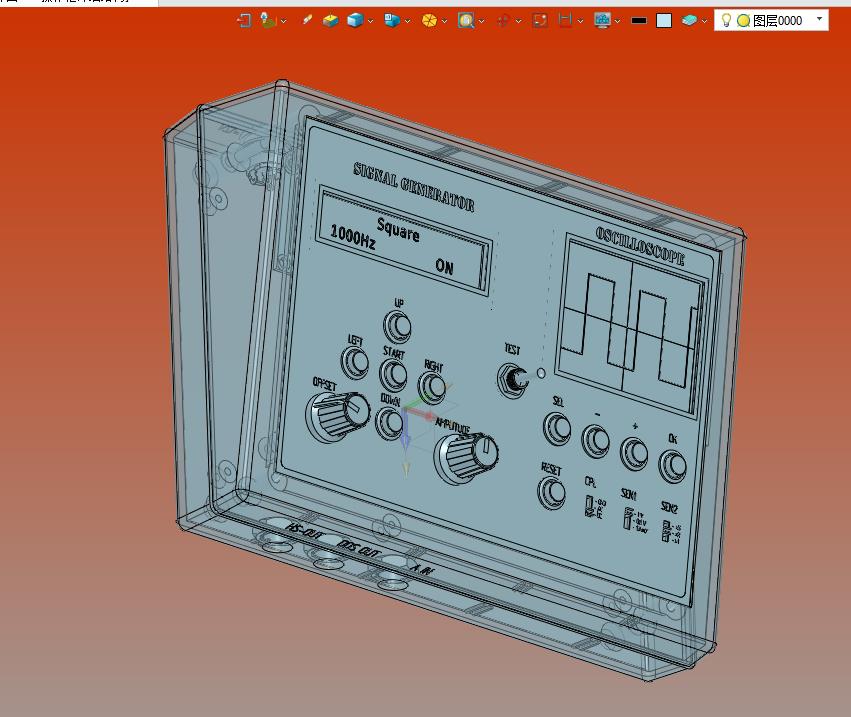Open the zoom options dropdown arrow
The image size is (851, 717).
point(481,21)
